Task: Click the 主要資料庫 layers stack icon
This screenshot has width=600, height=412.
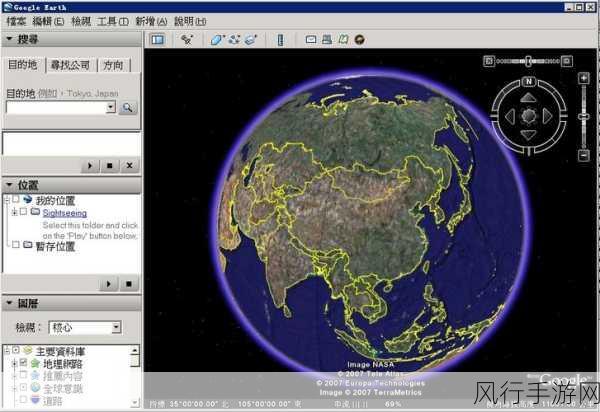Action: click(x=28, y=350)
